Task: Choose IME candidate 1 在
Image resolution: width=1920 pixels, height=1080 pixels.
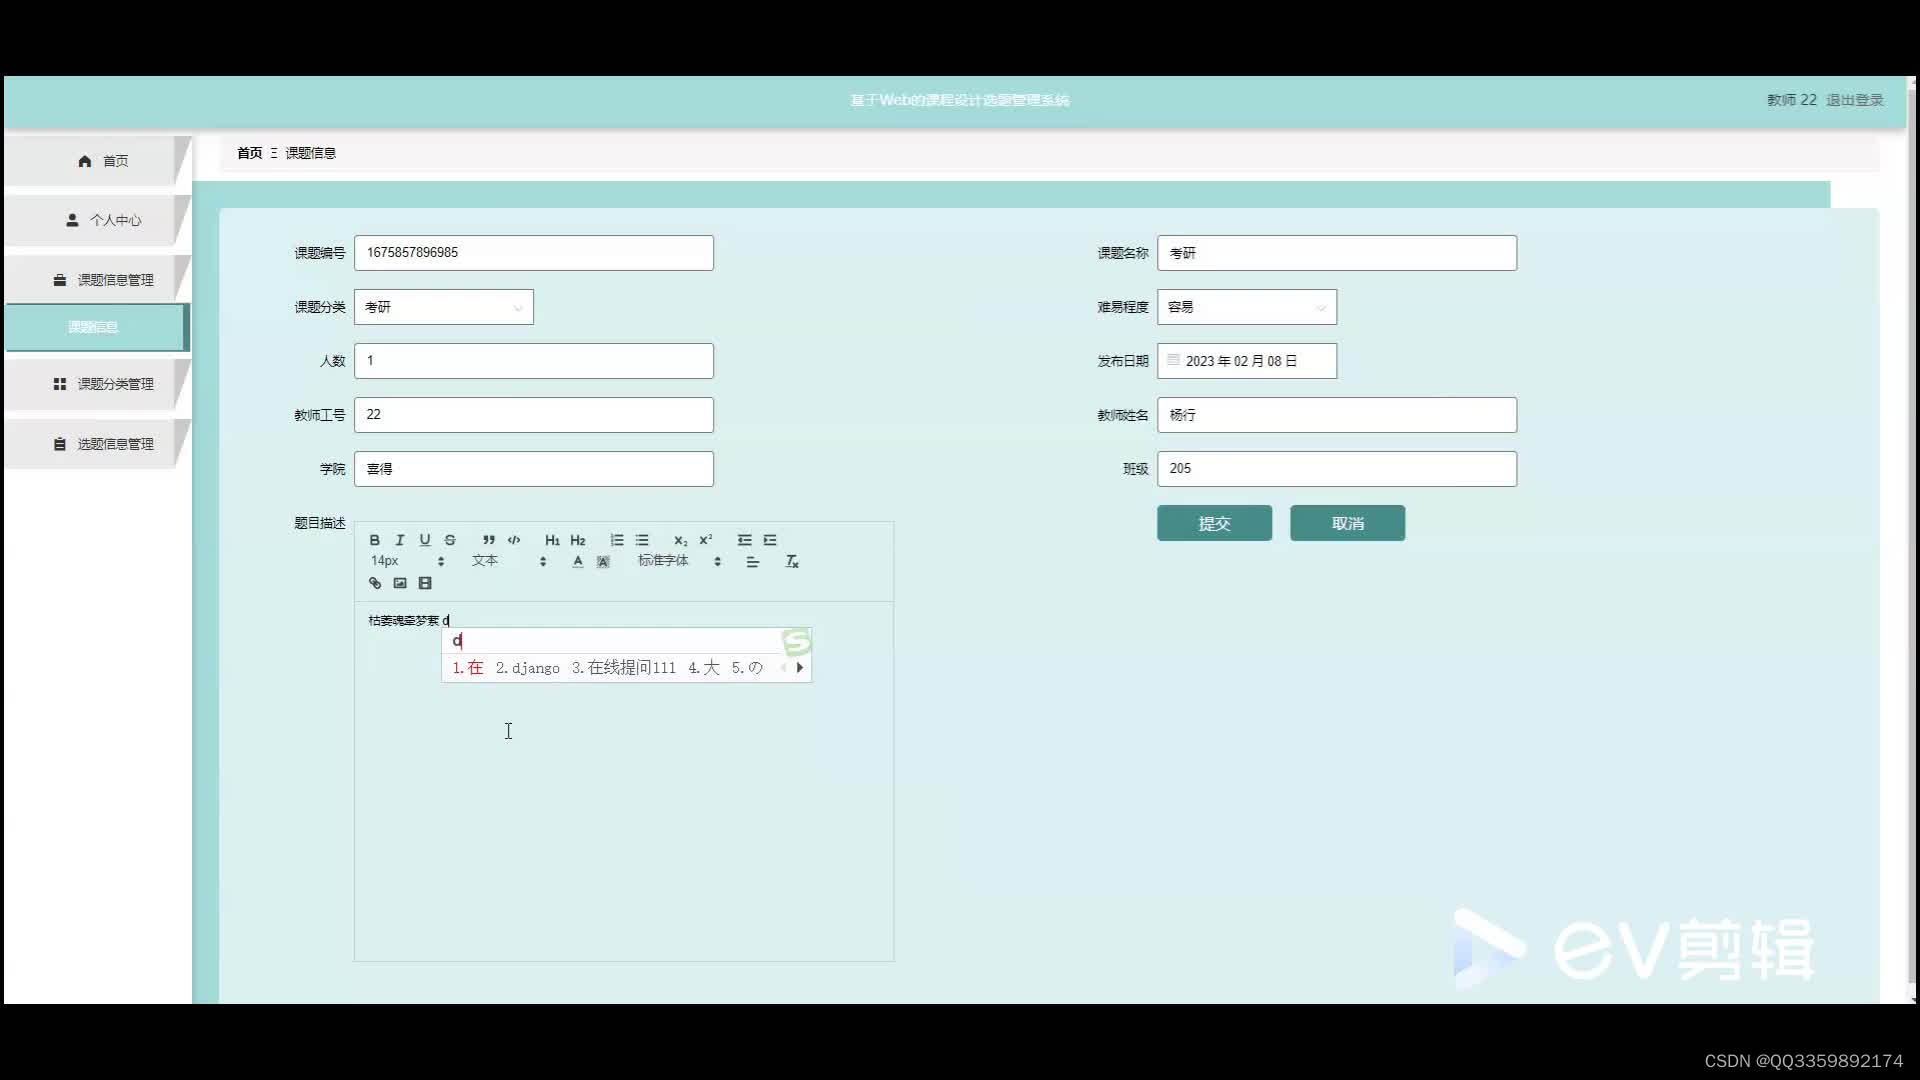Action: pyautogui.click(x=468, y=668)
